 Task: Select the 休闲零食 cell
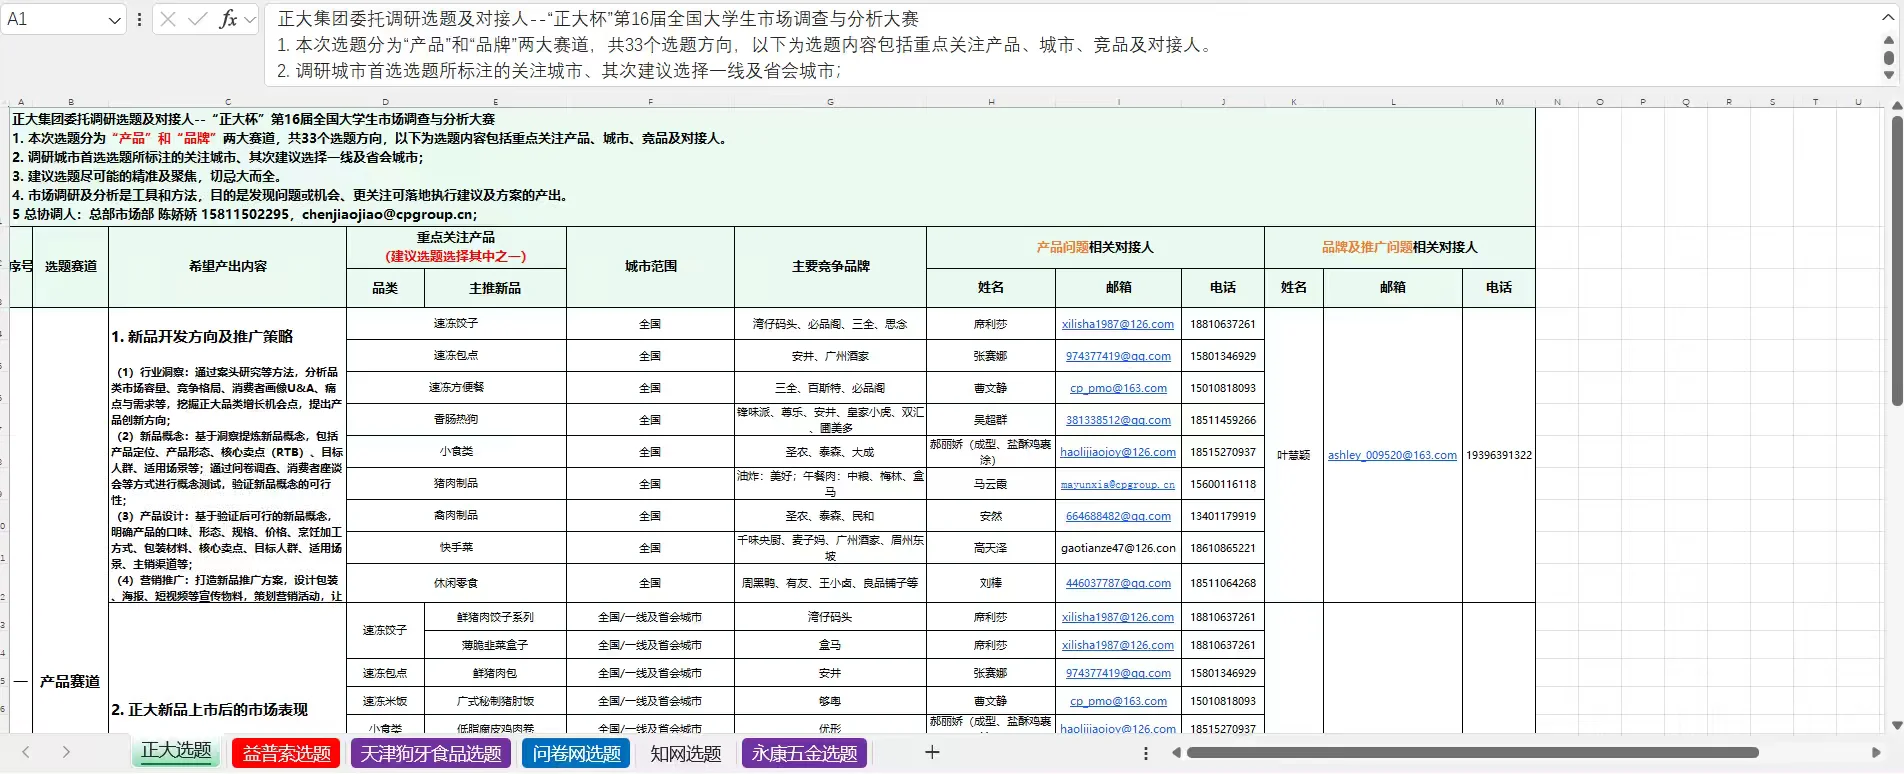click(456, 583)
